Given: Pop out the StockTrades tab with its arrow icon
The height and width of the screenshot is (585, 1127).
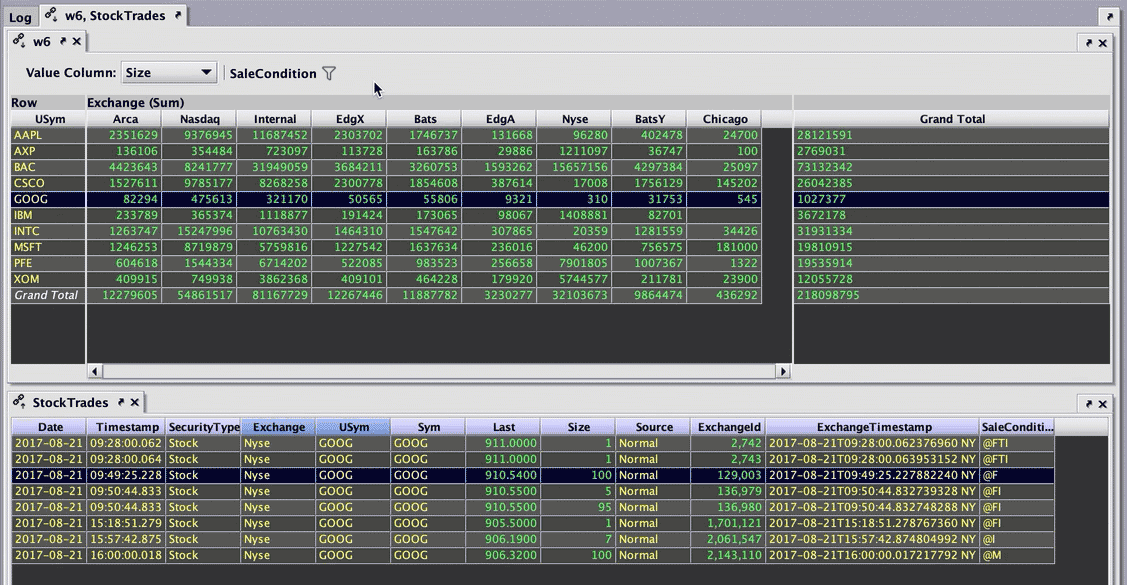Looking at the screenshot, I should click(121, 402).
